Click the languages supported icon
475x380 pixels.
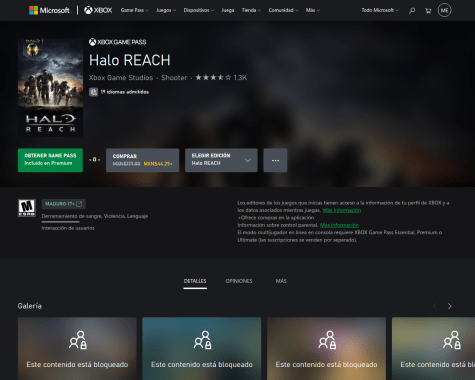coord(93,92)
